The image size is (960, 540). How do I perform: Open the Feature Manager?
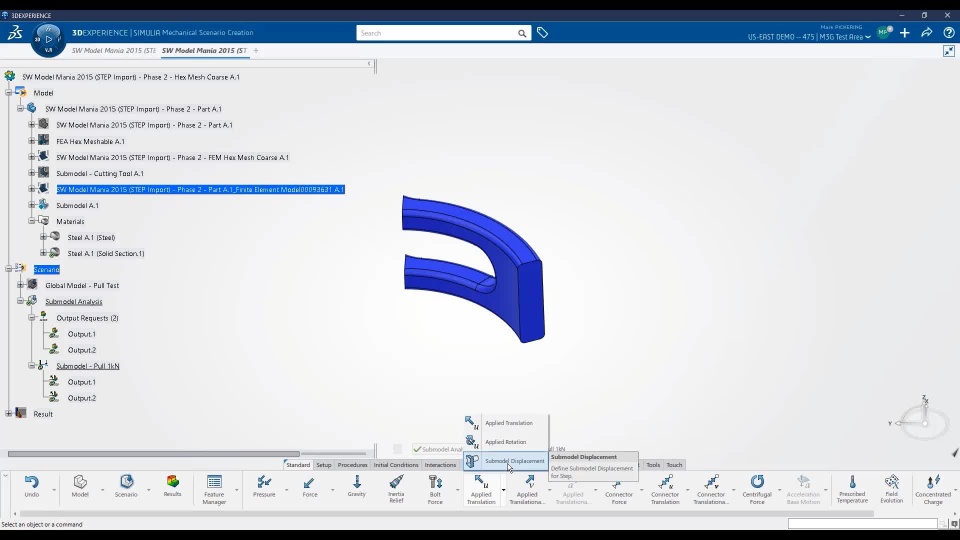[214, 489]
